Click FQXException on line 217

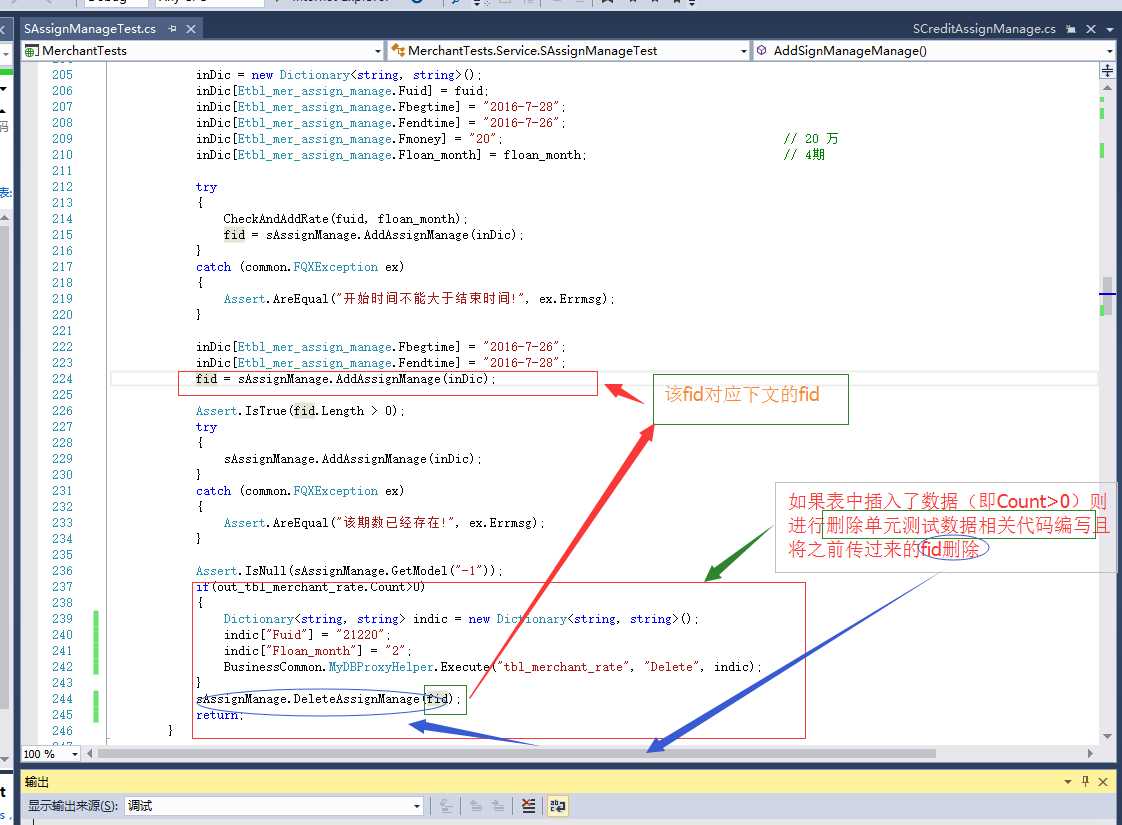pyautogui.click(x=336, y=267)
